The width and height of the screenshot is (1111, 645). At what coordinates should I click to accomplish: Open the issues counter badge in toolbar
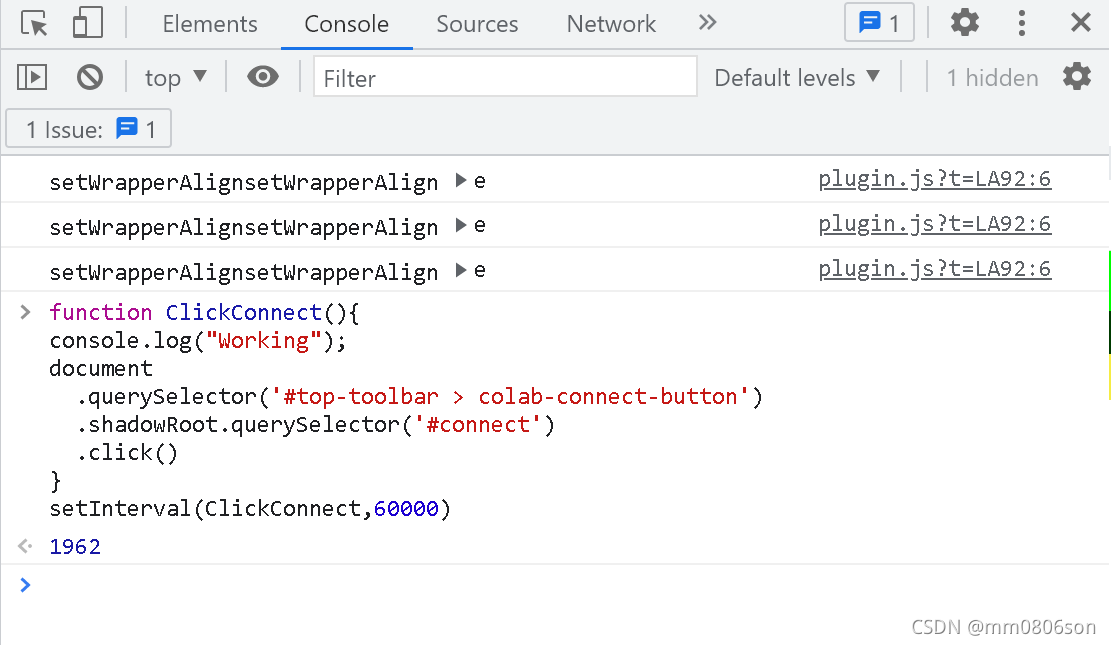879,22
